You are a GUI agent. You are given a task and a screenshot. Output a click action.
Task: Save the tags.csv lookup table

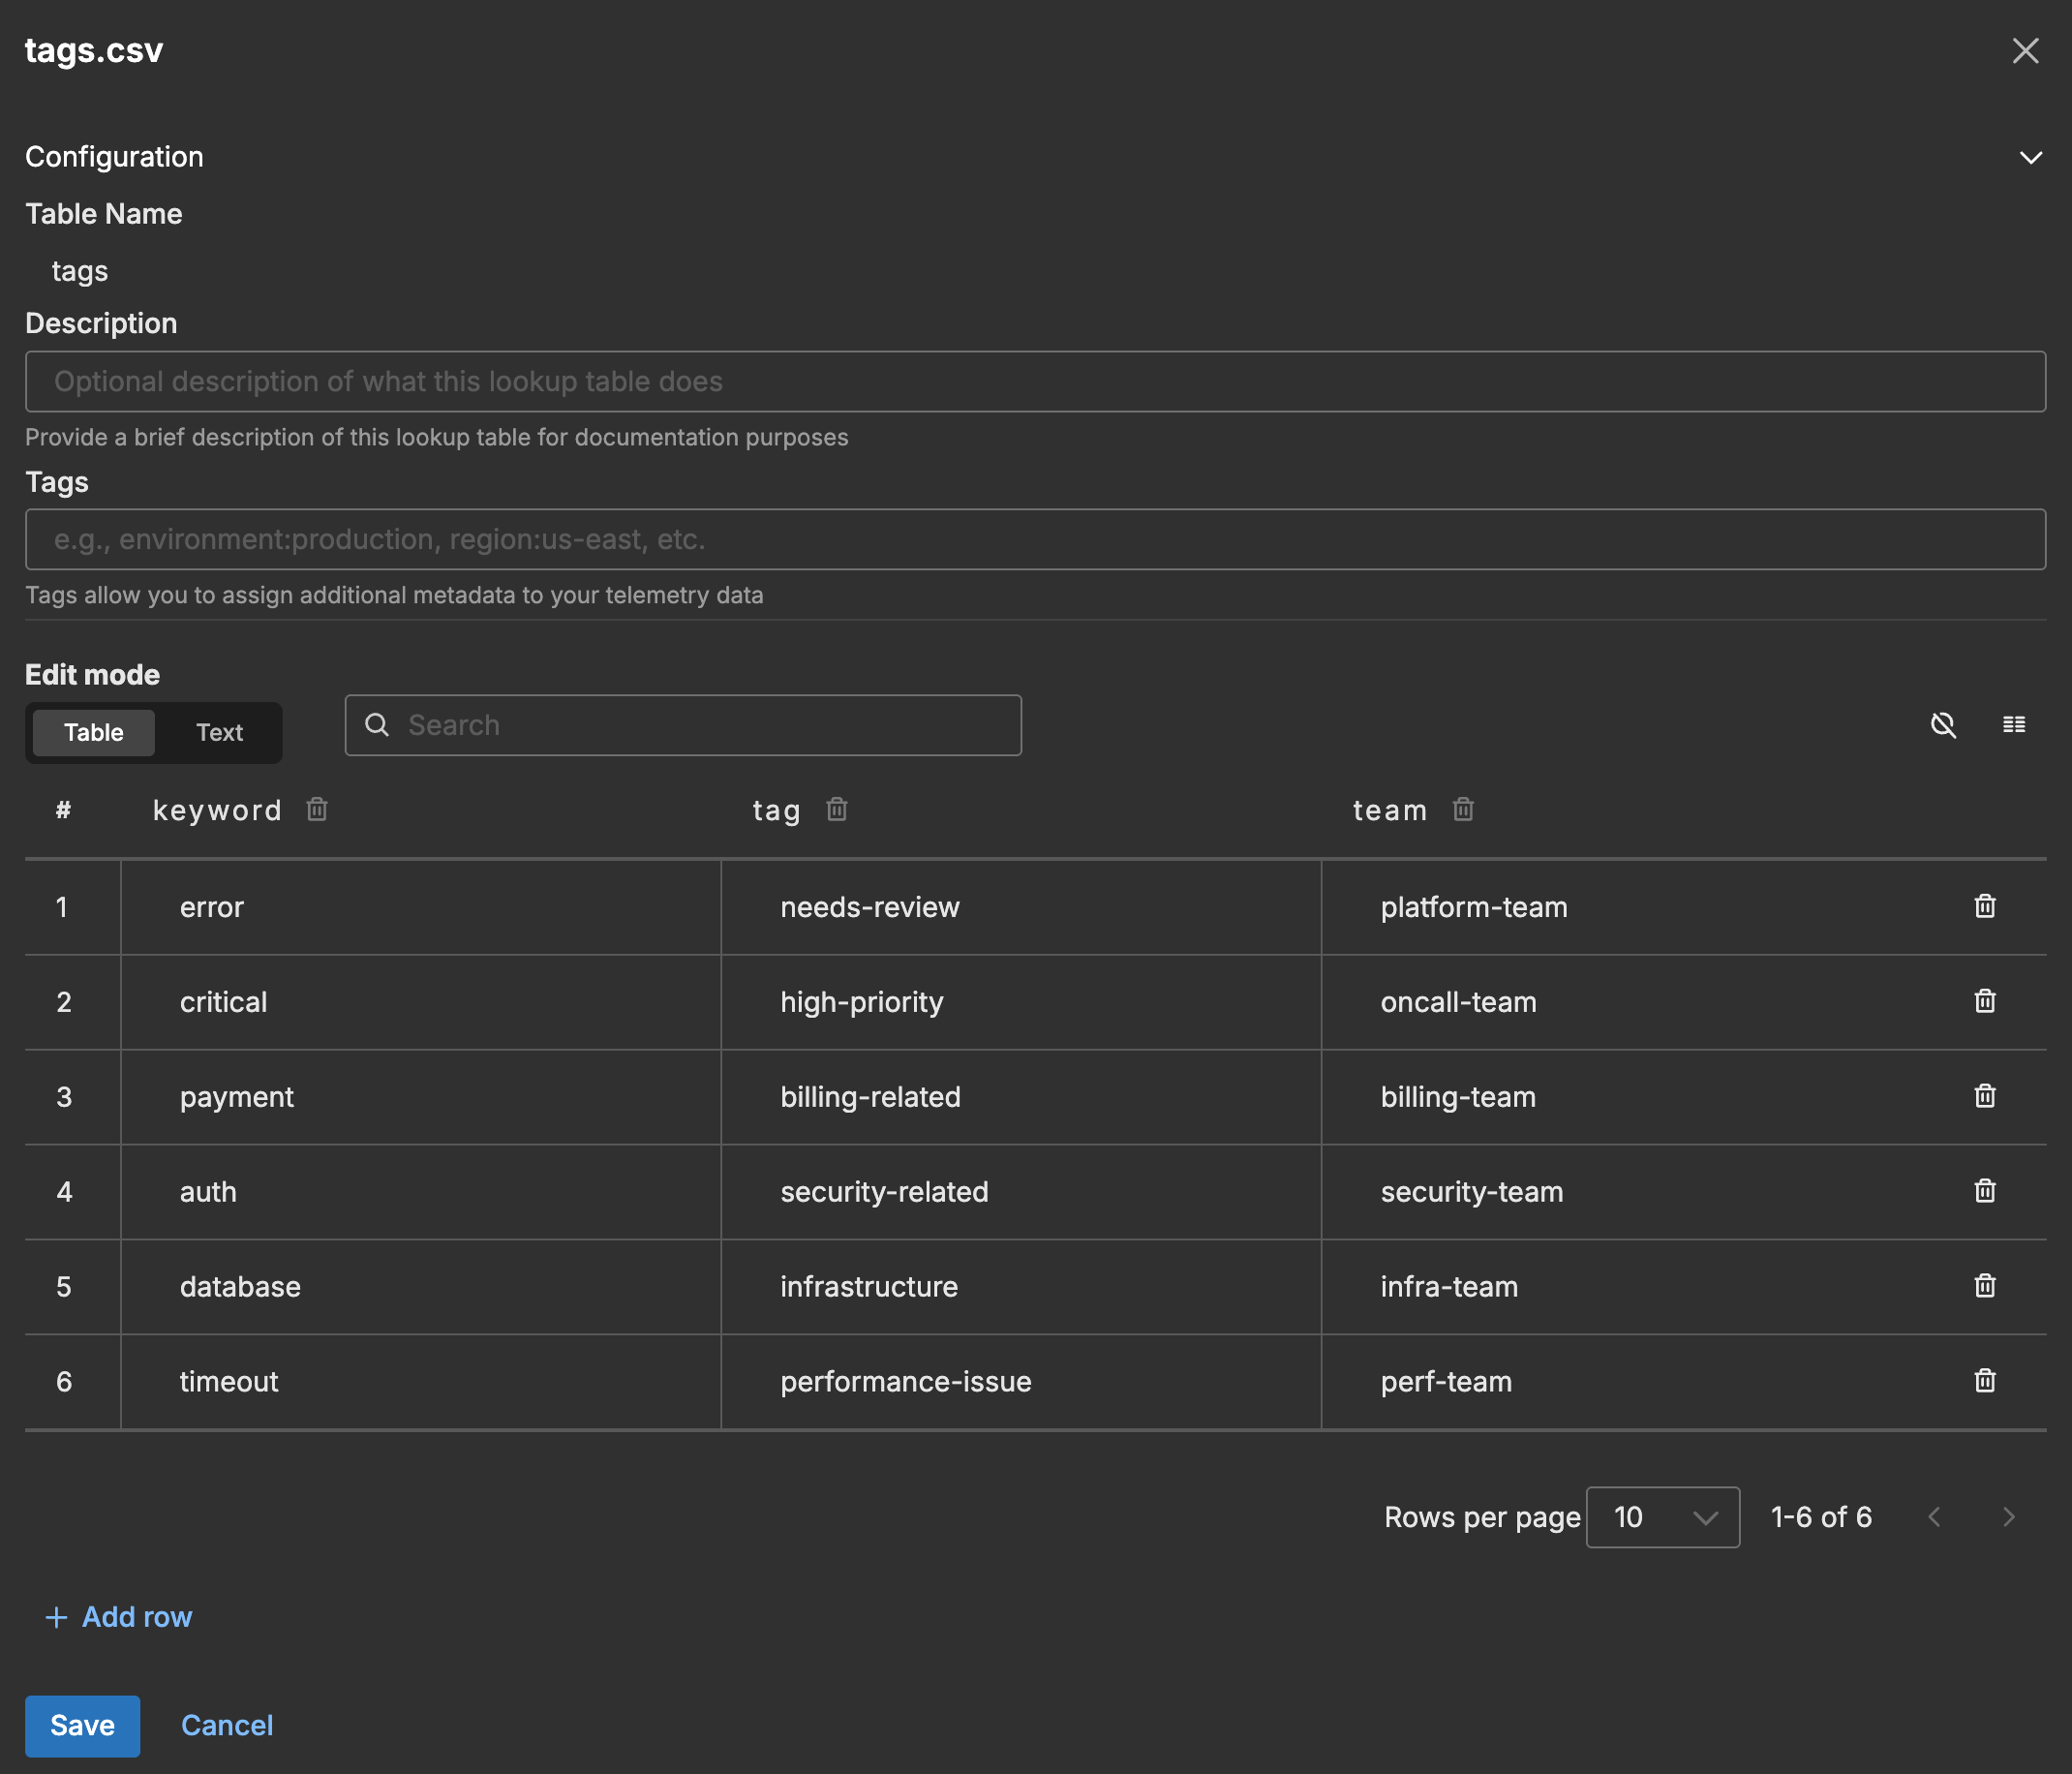click(x=82, y=1726)
